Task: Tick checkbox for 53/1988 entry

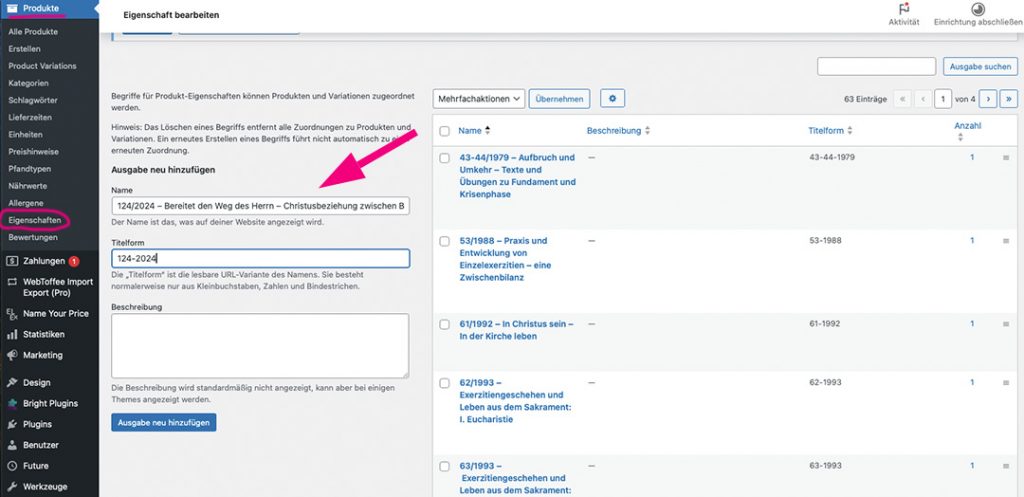Action: coord(444,241)
